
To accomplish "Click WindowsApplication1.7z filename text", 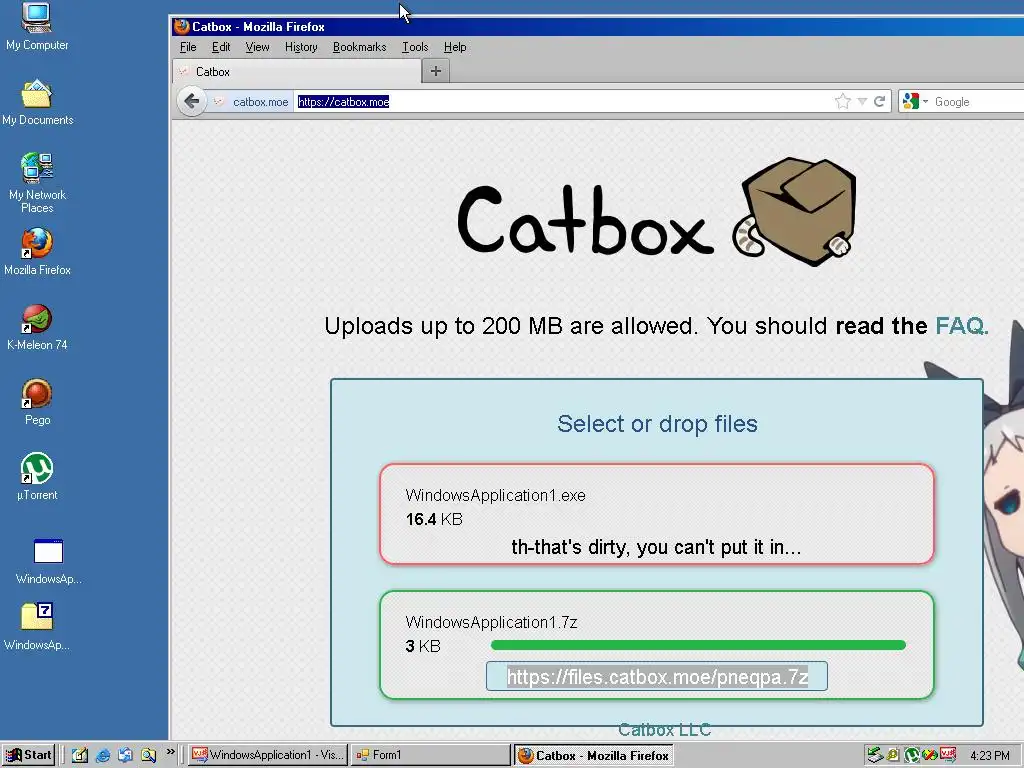I will 491,622.
